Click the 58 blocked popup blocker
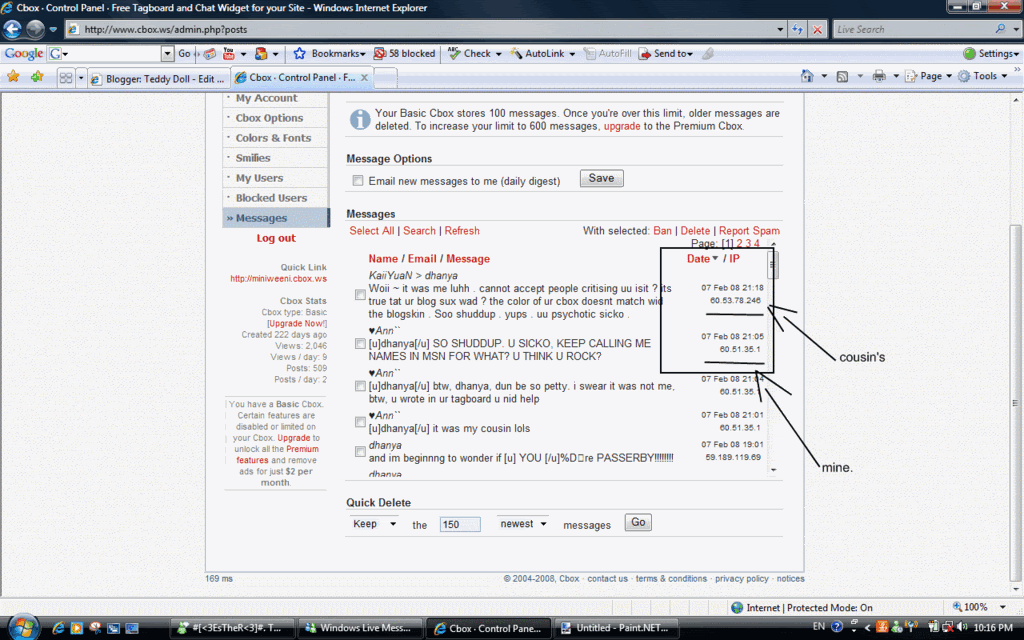The image size is (1024, 640). [404, 54]
